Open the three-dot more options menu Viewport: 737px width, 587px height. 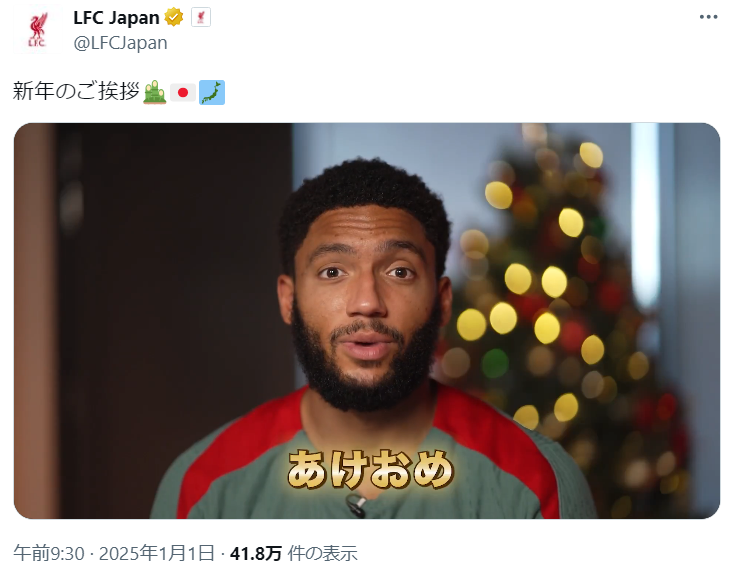click(708, 17)
